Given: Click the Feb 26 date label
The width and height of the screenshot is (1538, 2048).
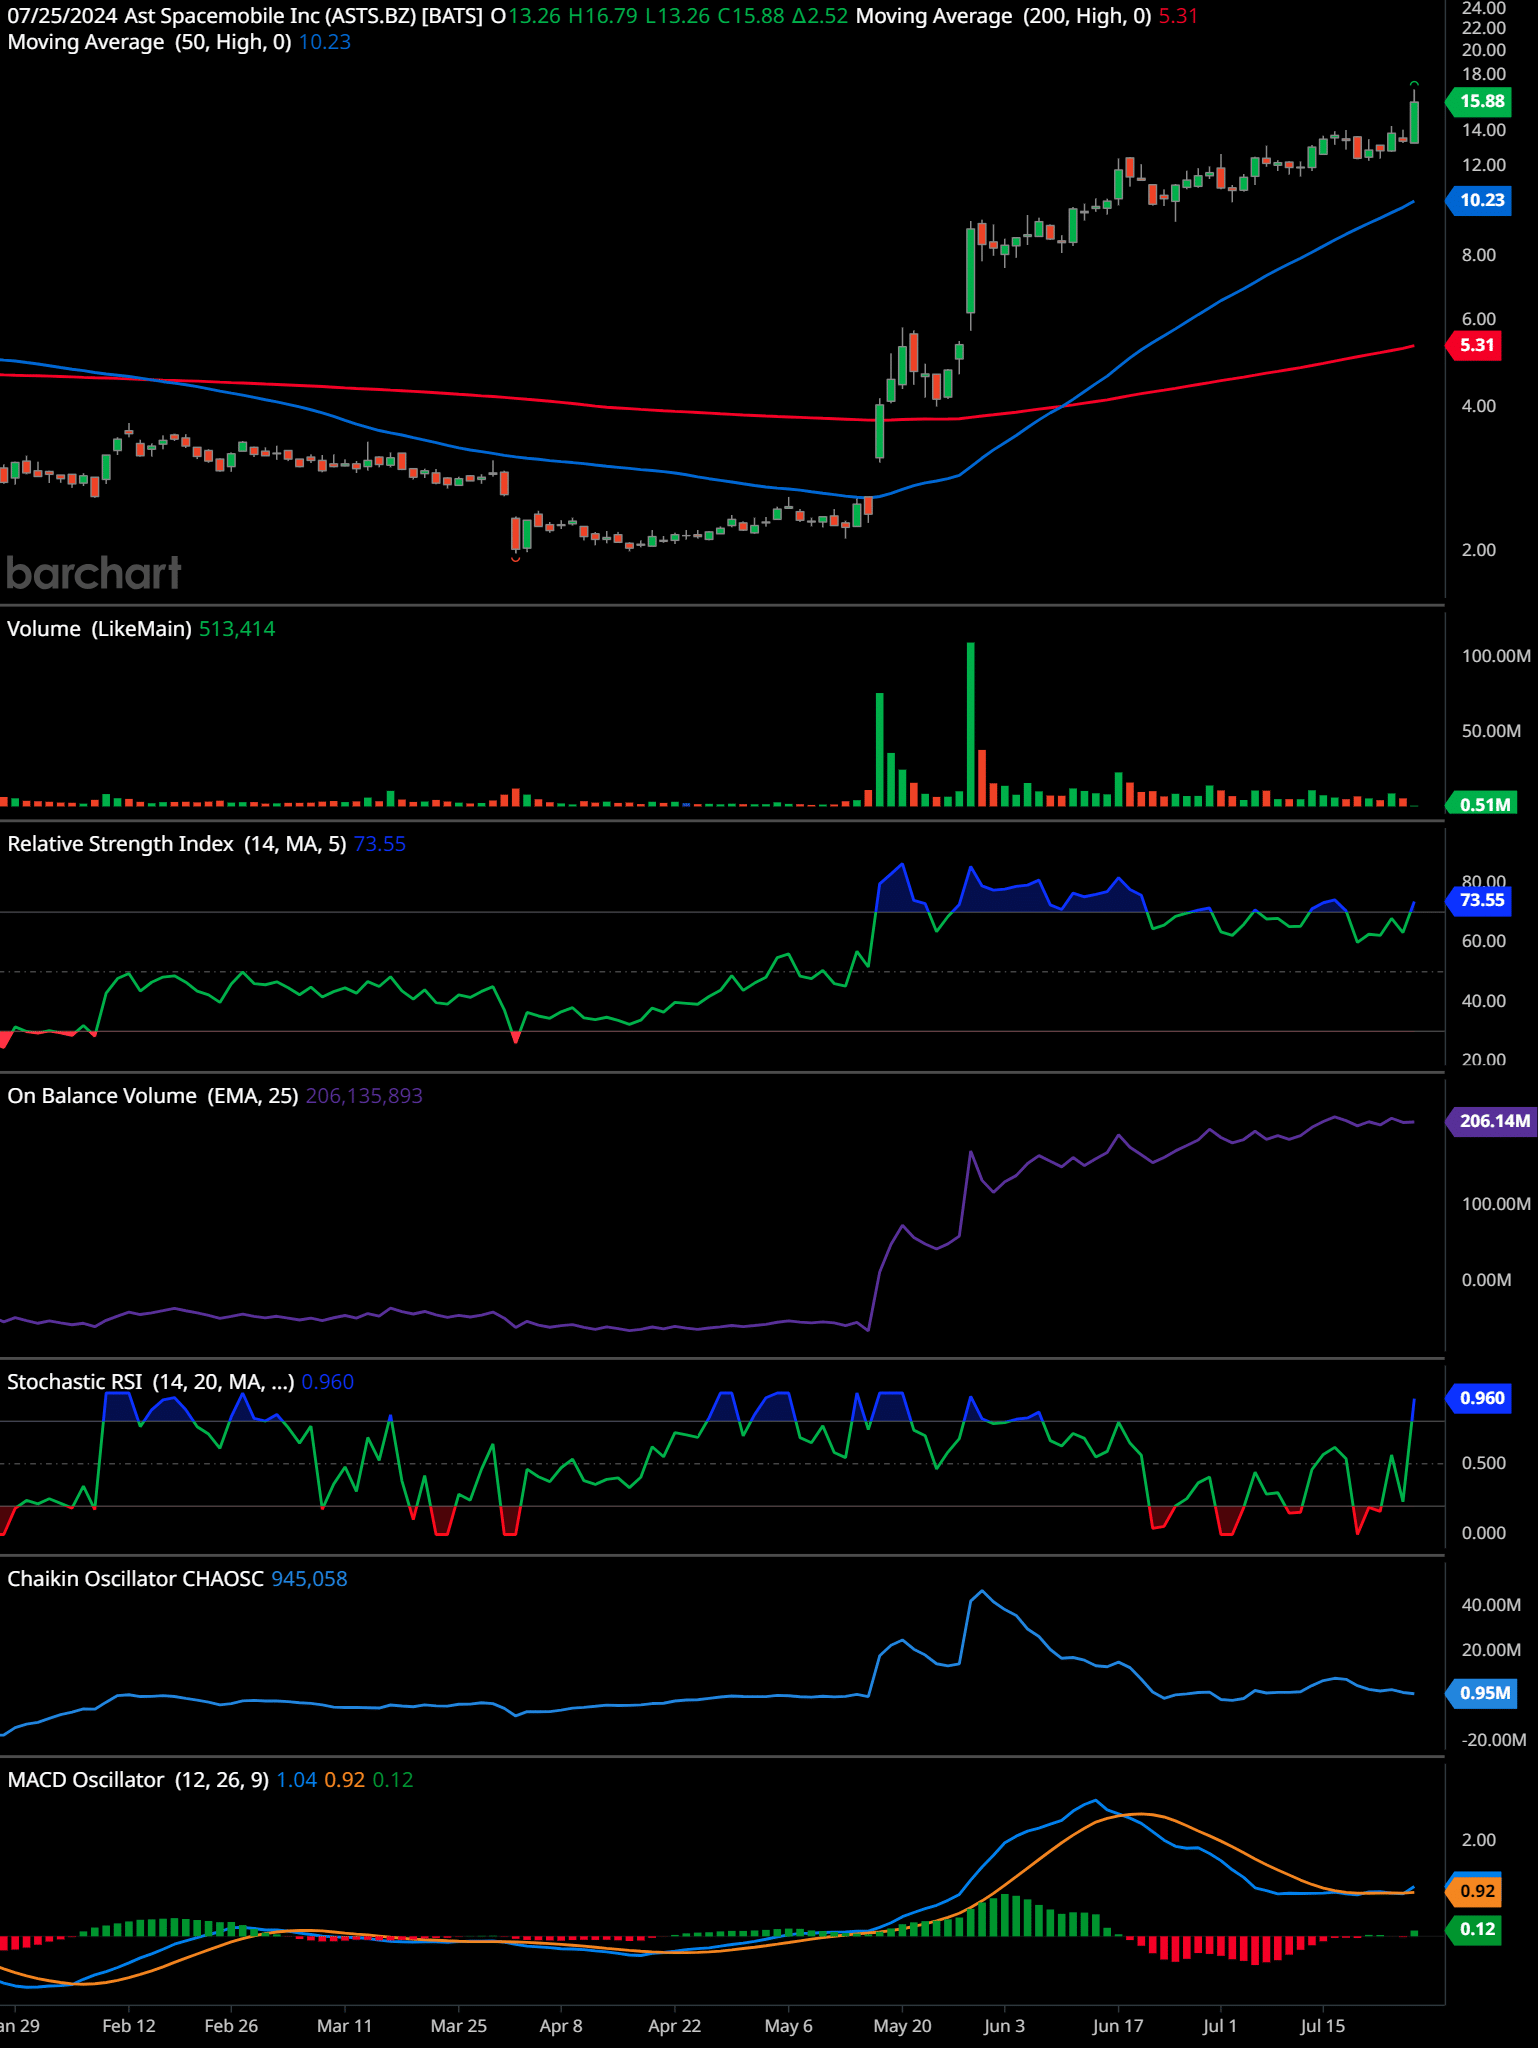Looking at the screenshot, I should 231,2026.
